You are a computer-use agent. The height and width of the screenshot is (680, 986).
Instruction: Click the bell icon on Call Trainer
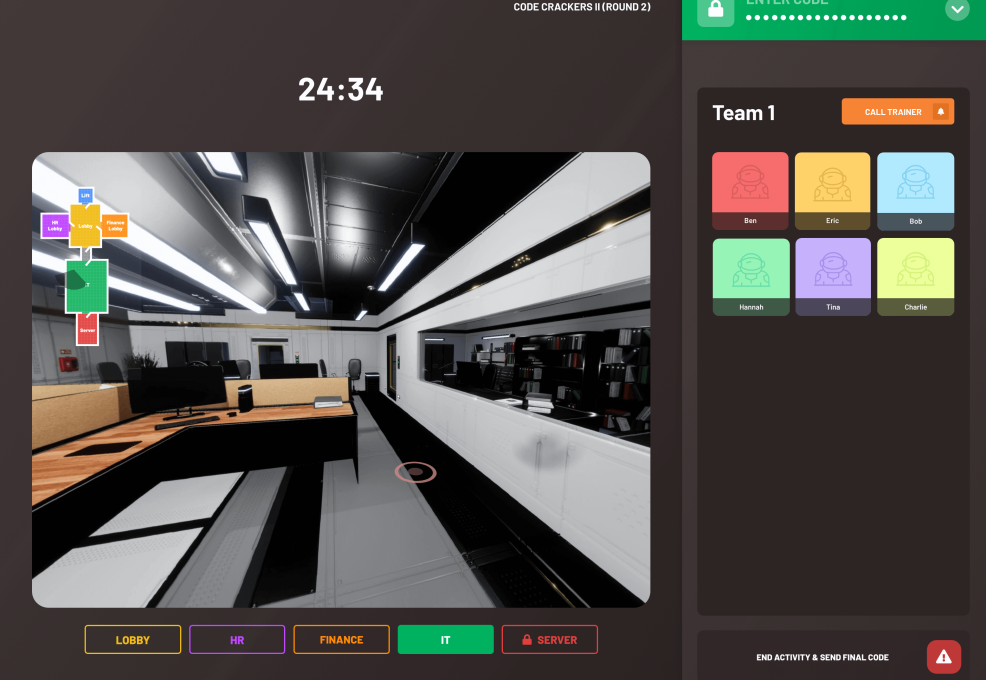pos(940,112)
